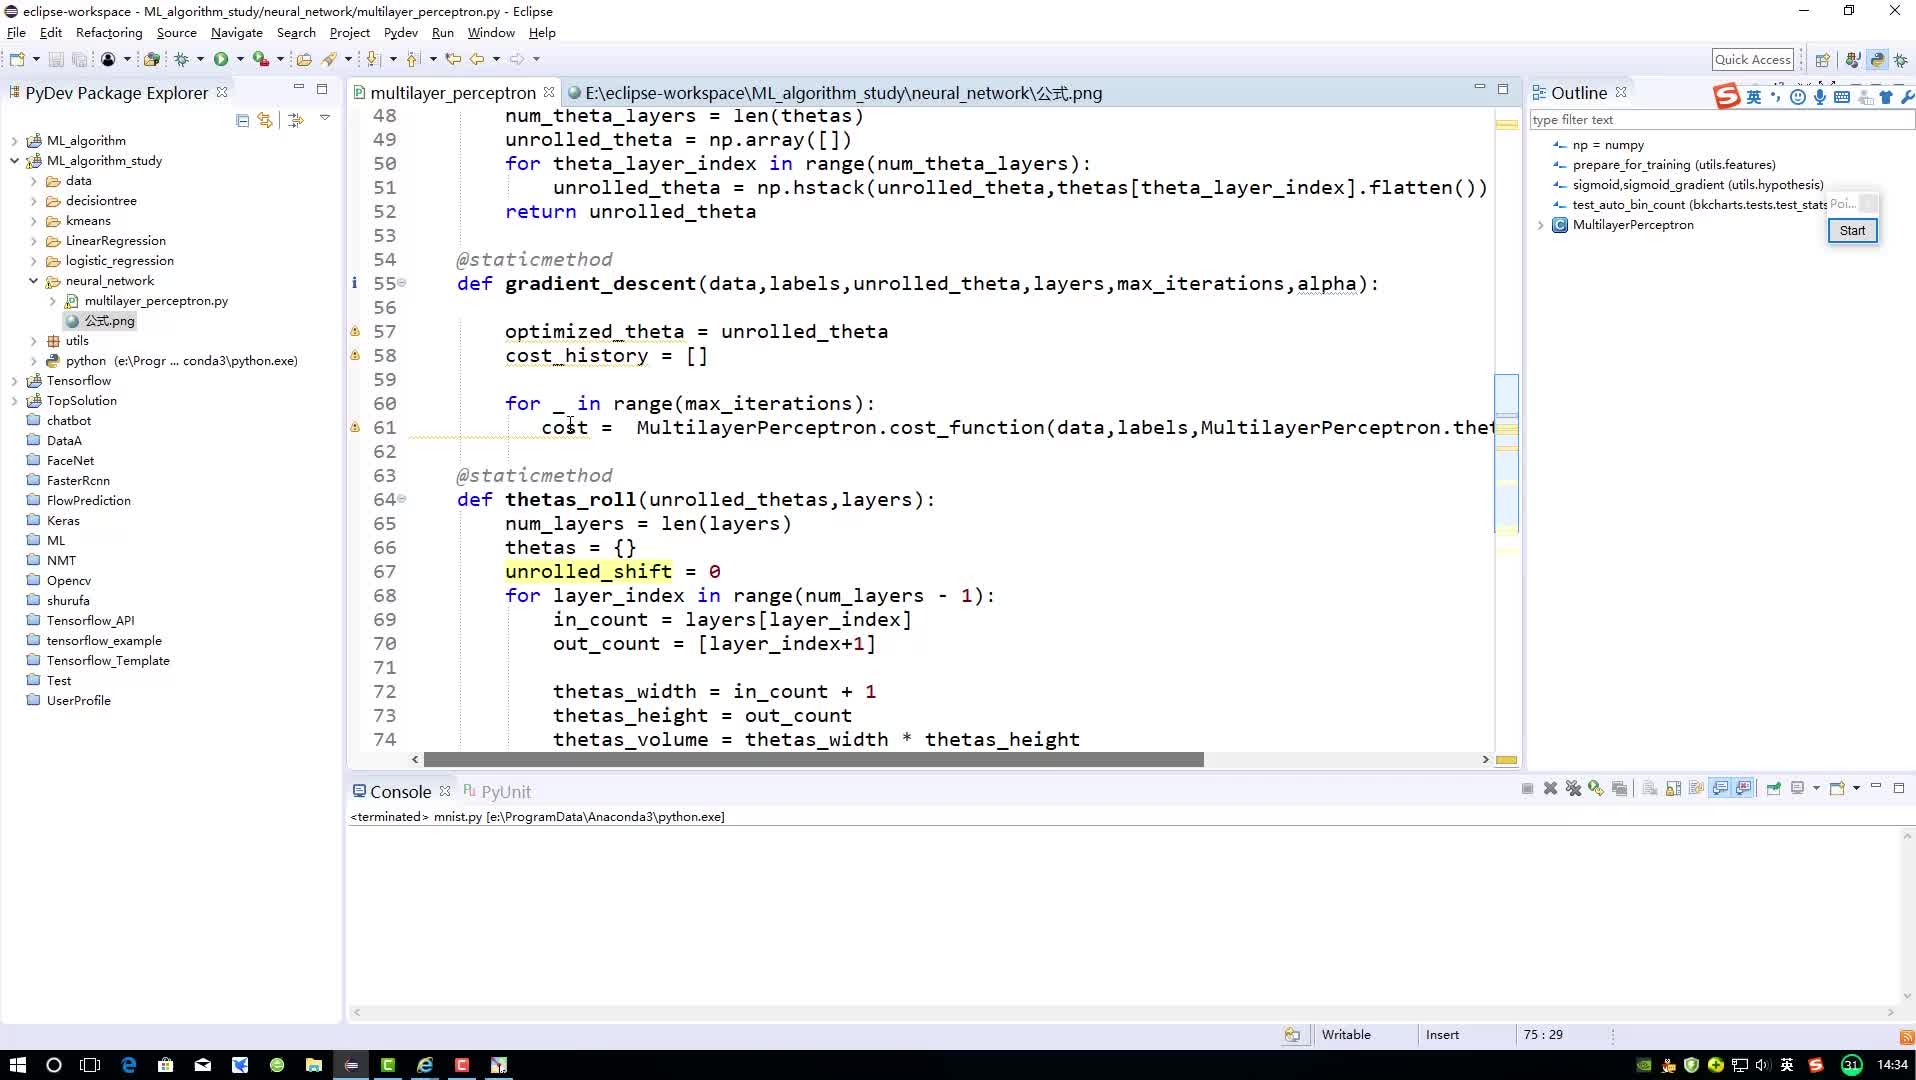Click the Sogou IME logo icon
Image resolution: width=1916 pixels, height=1080 pixels.
[1727, 96]
